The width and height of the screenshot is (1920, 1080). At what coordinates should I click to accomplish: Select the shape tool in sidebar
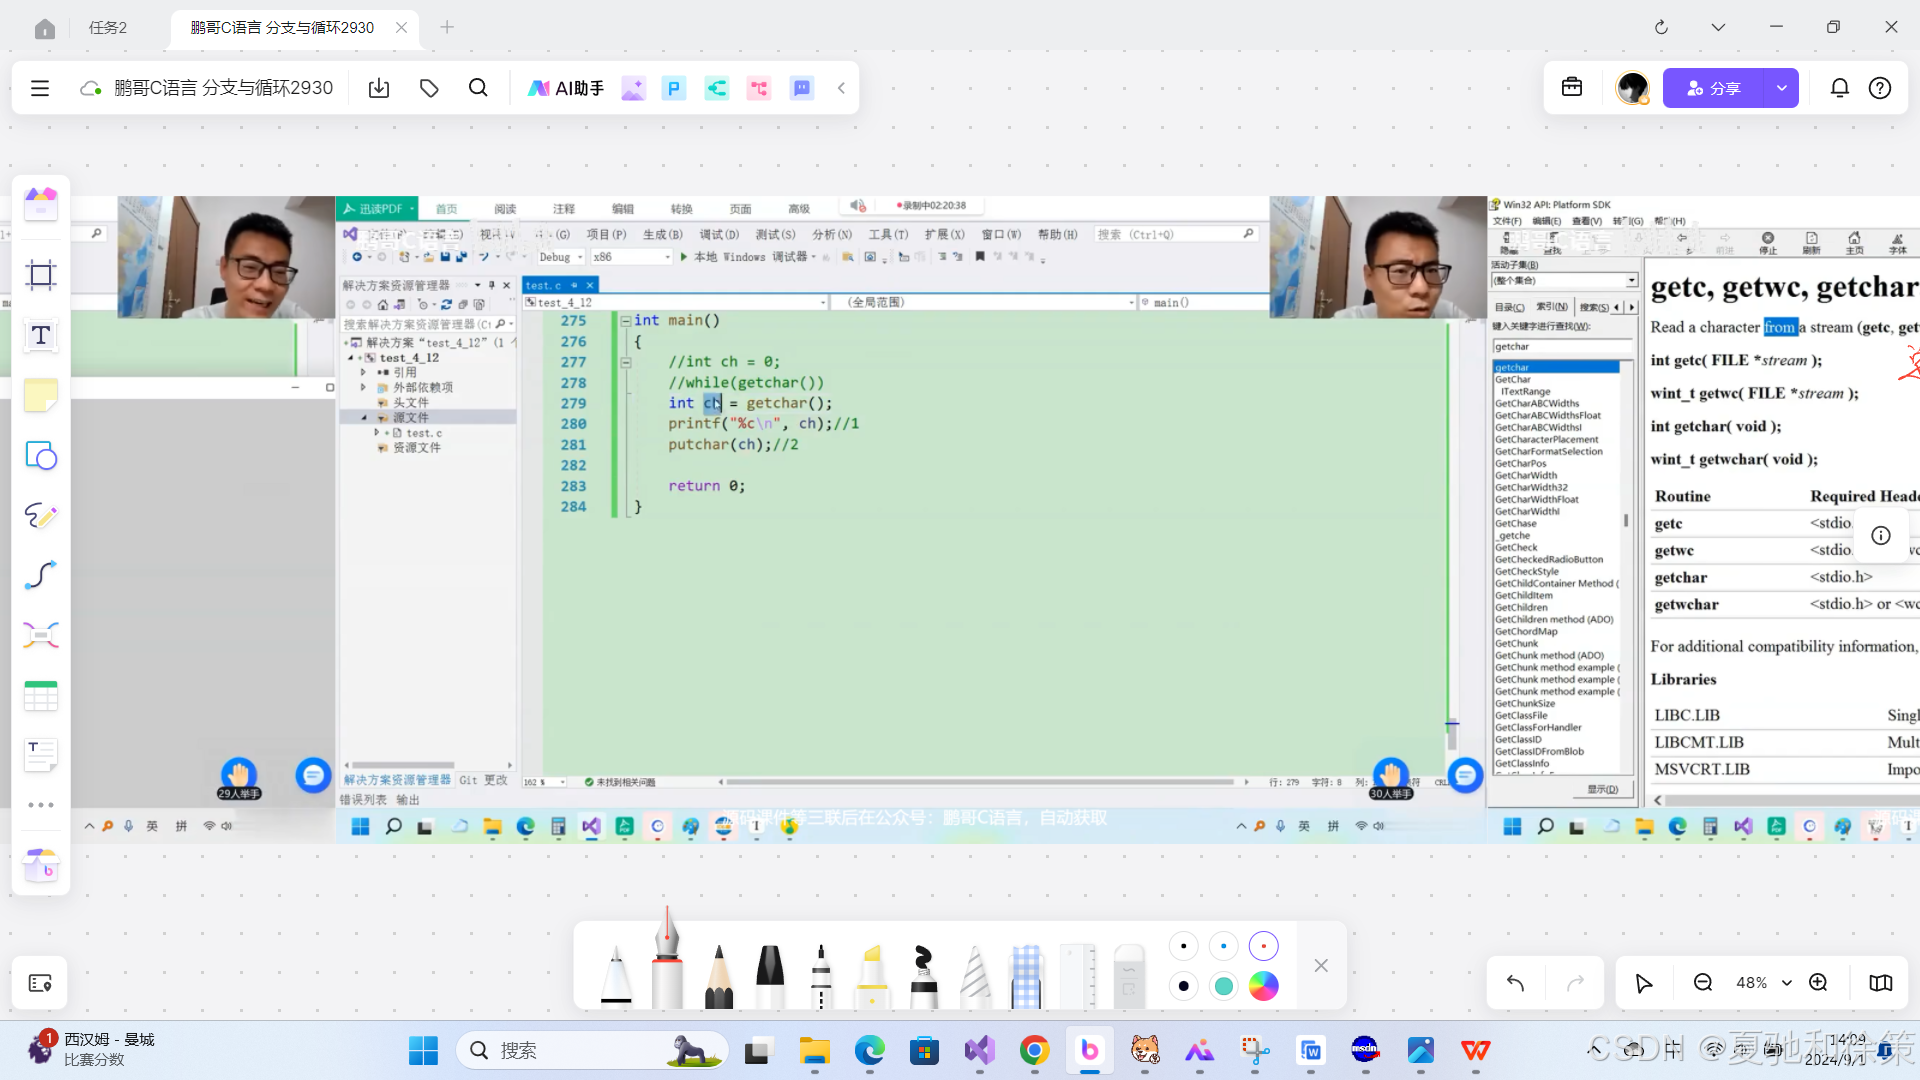click(41, 456)
